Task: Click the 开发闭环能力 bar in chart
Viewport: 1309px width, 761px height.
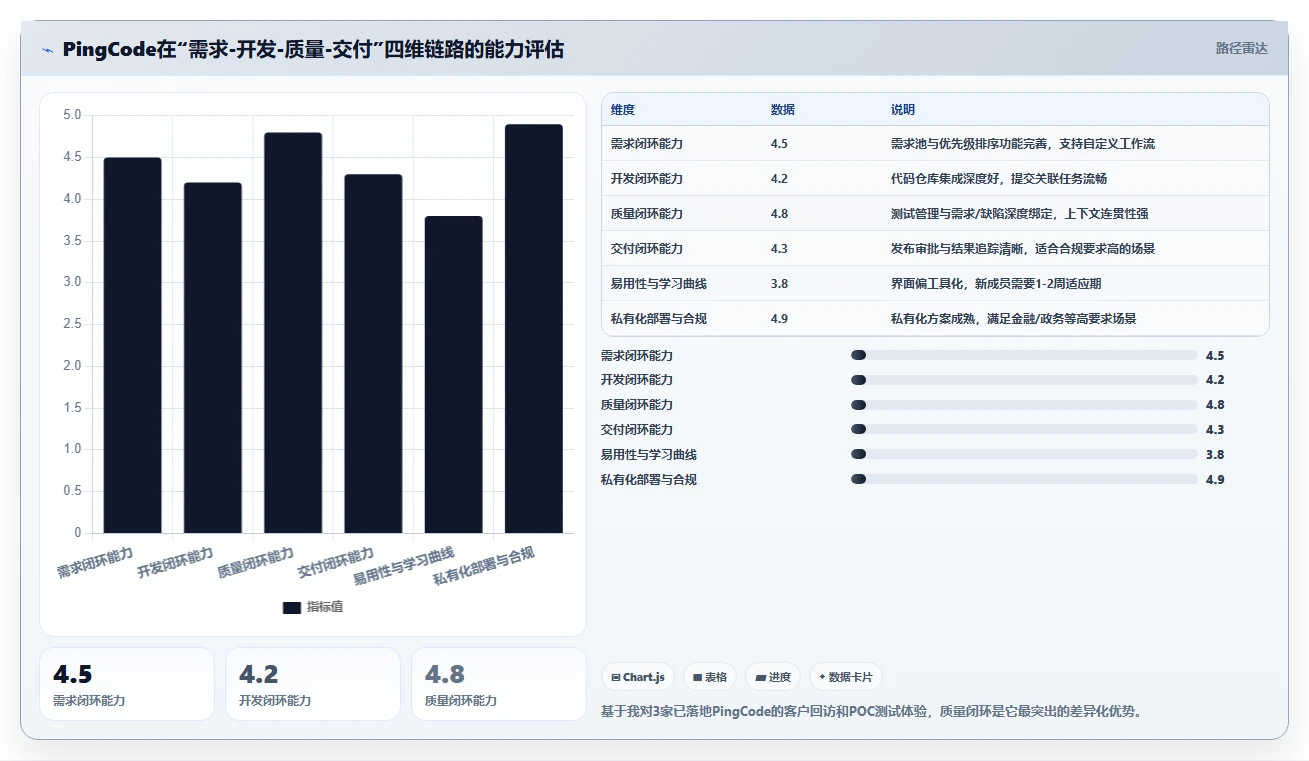Action: [213, 358]
